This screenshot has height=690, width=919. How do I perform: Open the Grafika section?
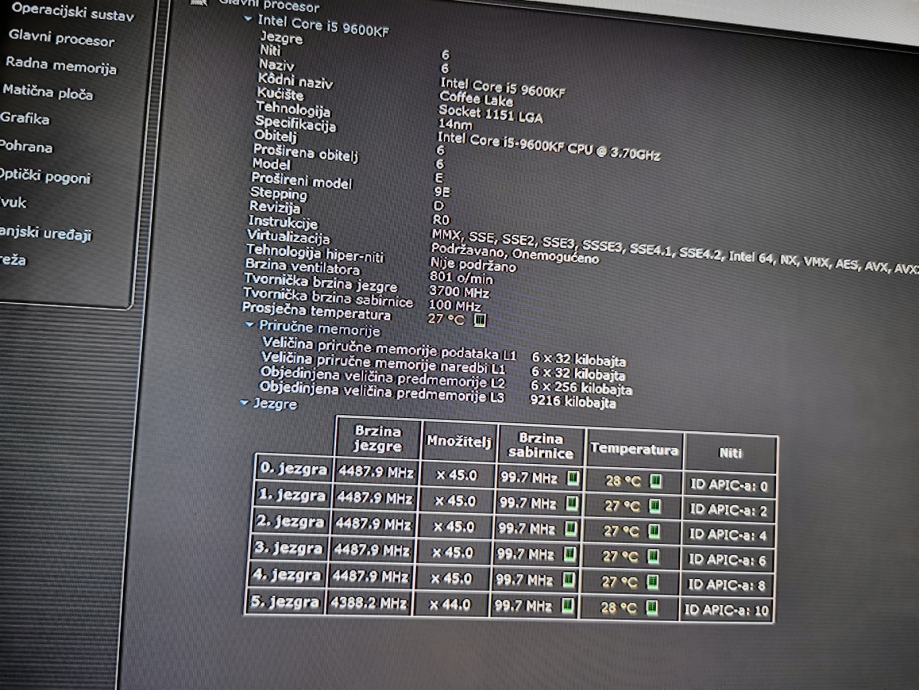coord(25,118)
